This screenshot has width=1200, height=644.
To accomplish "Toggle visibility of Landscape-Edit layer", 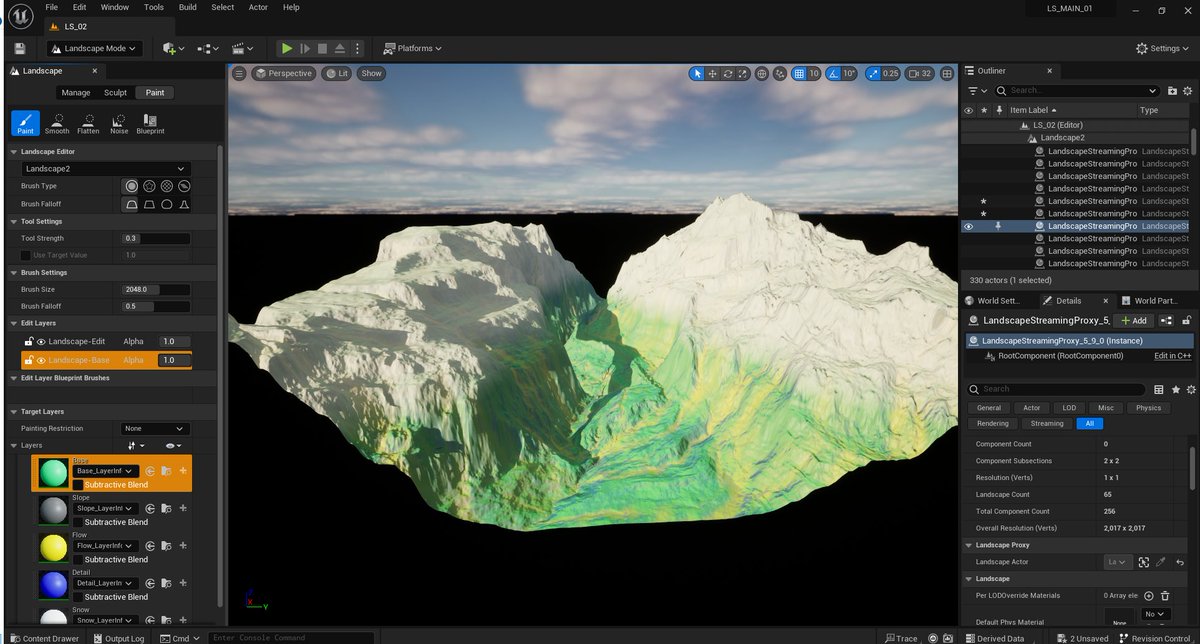I will [x=42, y=342].
